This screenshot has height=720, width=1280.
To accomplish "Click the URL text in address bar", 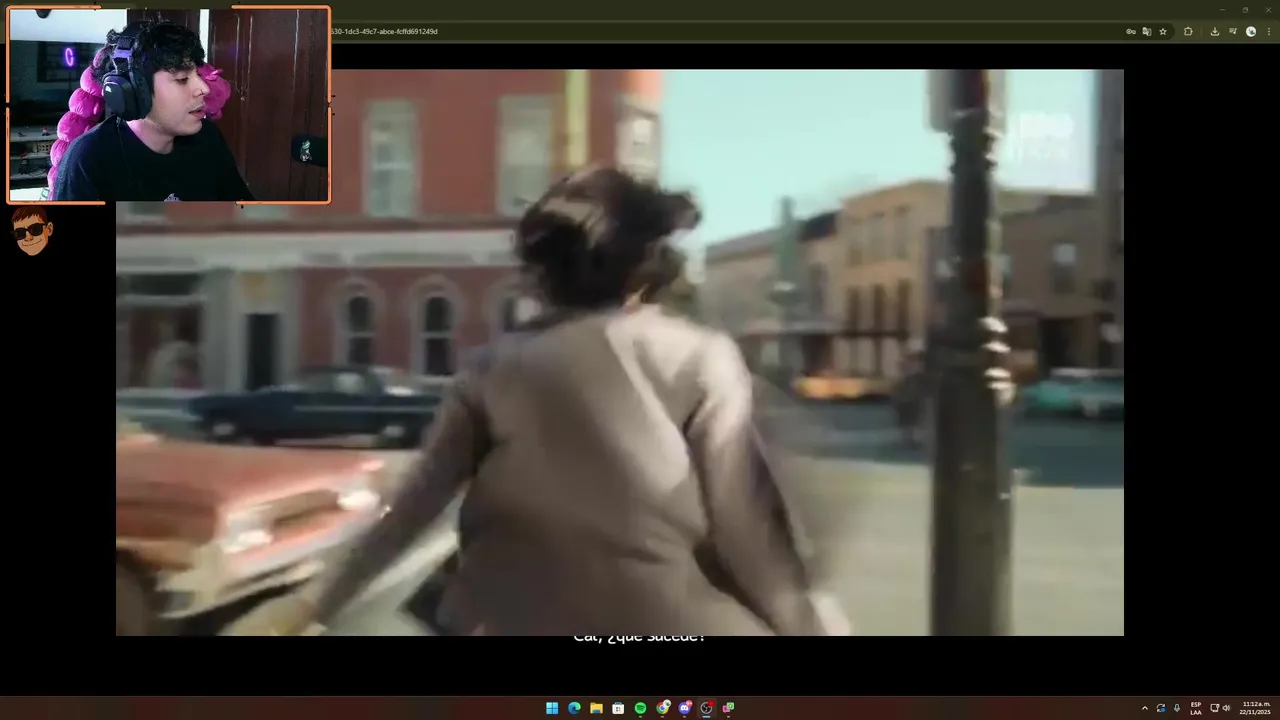I will [x=385, y=31].
